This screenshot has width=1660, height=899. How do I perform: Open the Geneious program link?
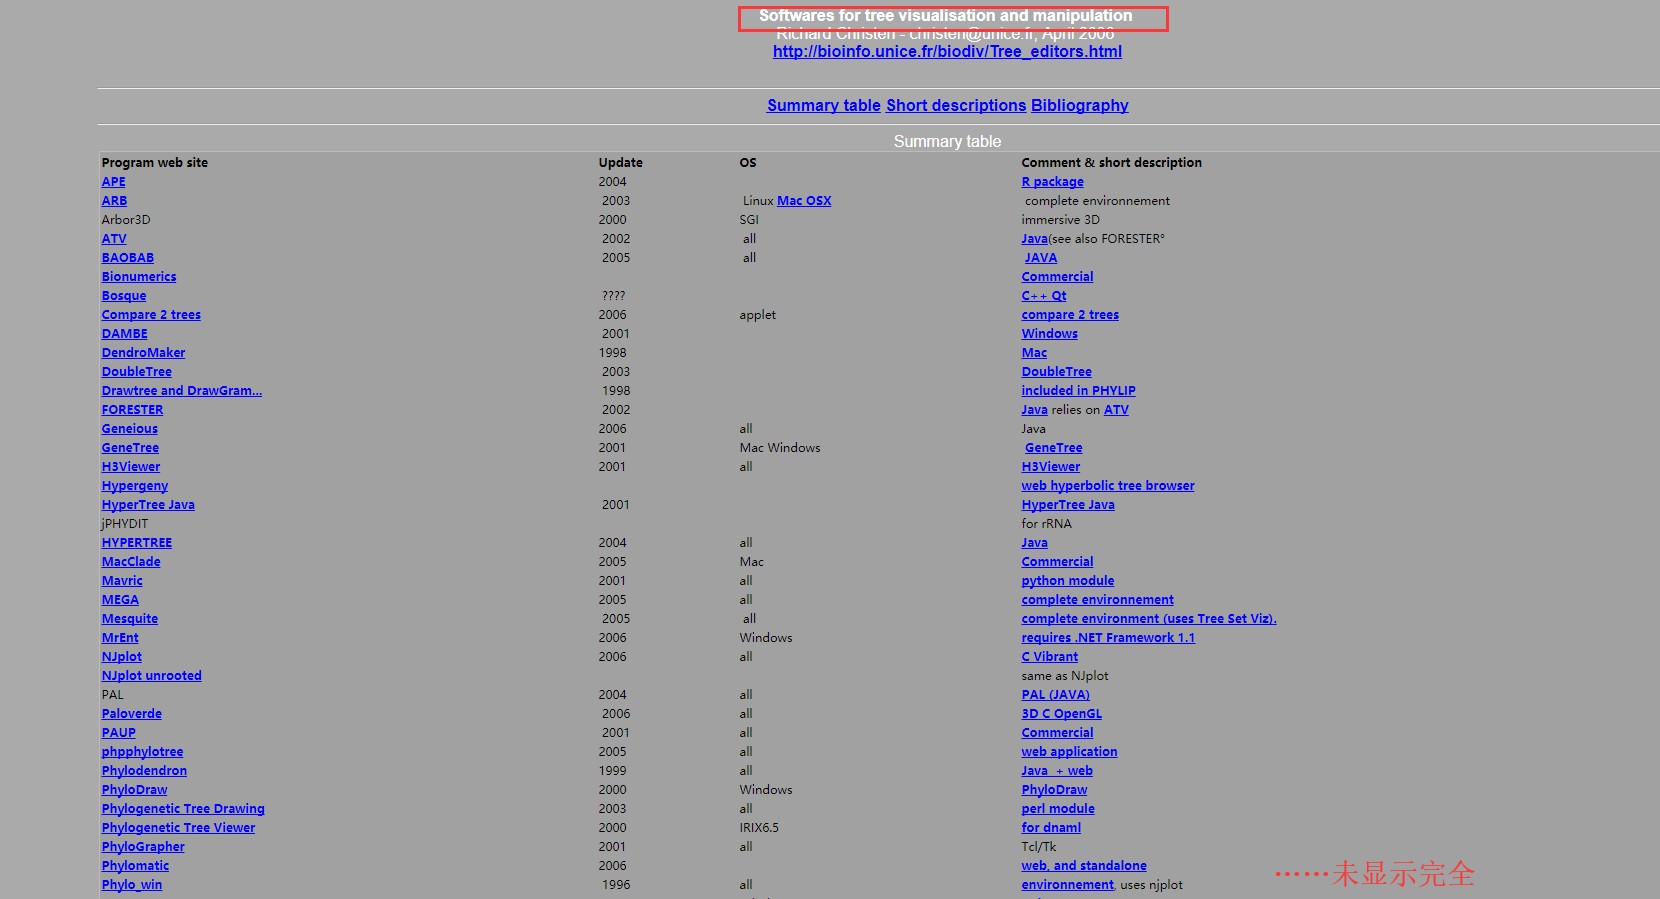[x=130, y=429]
